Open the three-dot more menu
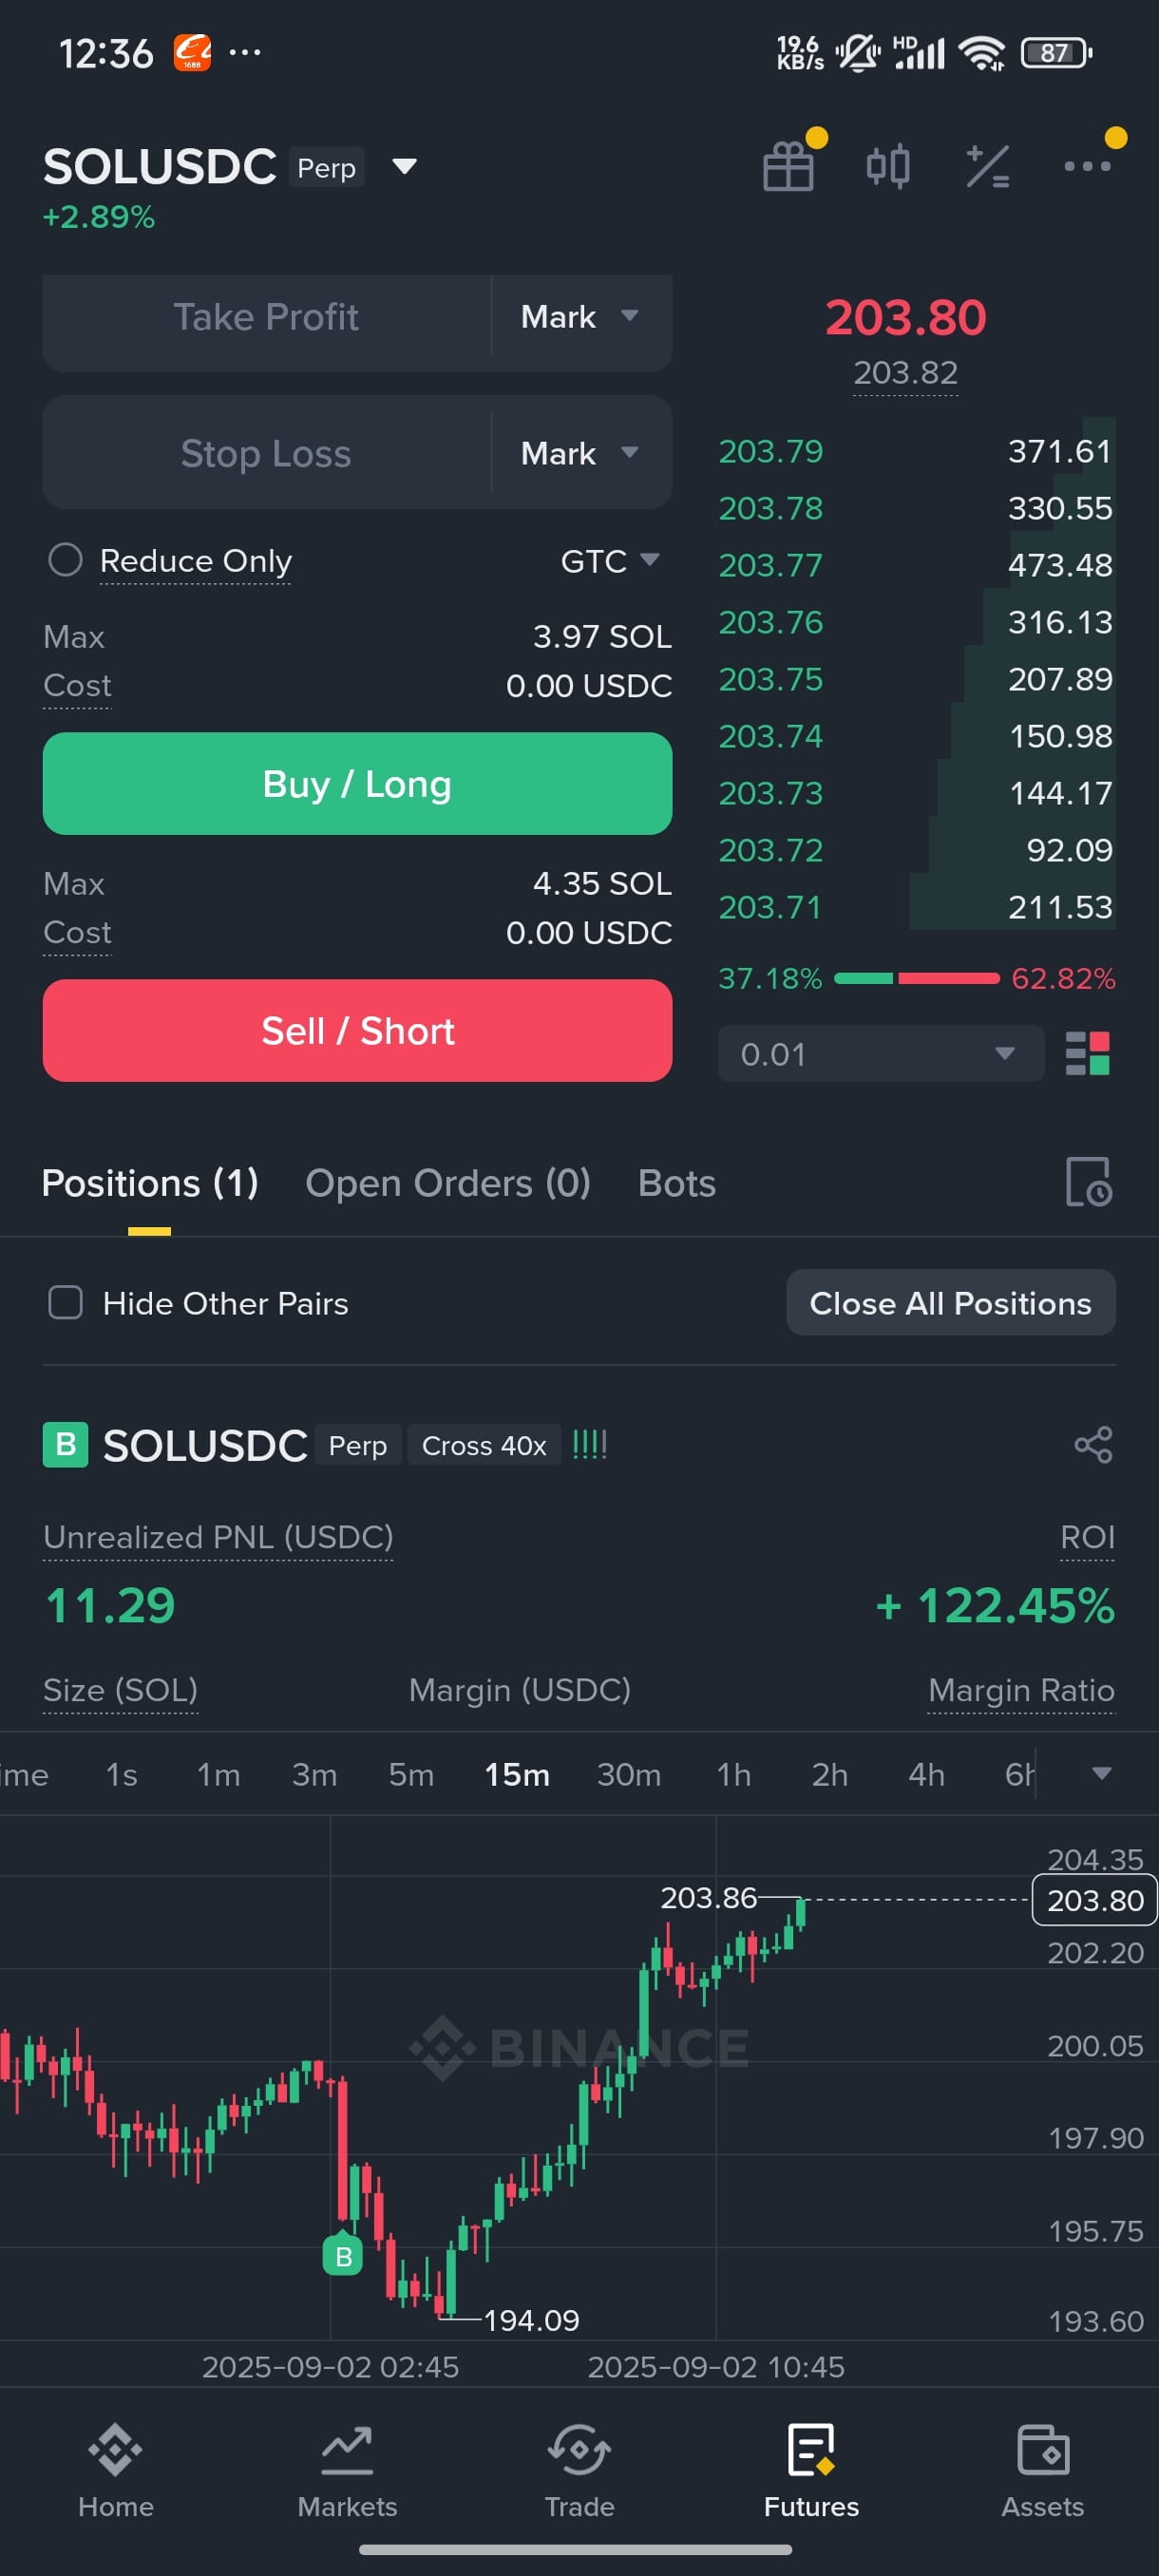Image resolution: width=1159 pixels, height=2576 pixels. click(x=1087, y=166)
